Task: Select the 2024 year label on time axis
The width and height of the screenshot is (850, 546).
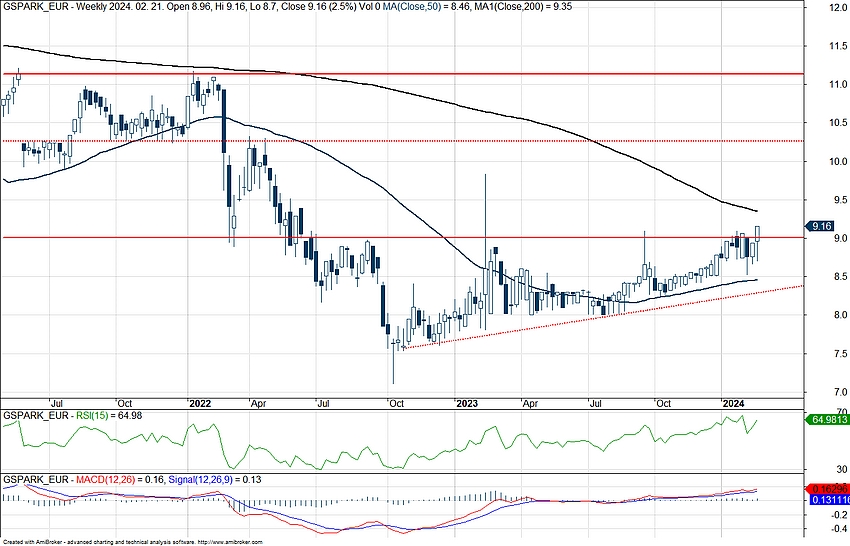Action: click(734, 404)
